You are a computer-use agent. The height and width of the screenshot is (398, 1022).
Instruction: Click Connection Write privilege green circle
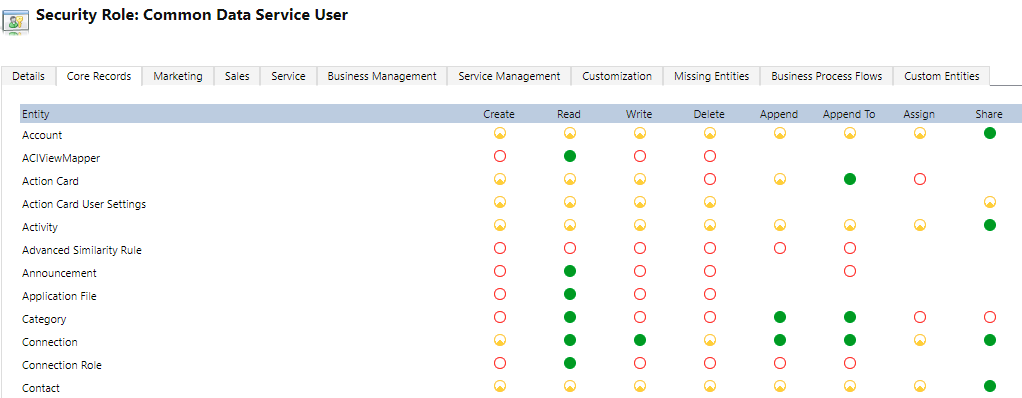click(x=639, y=340)
